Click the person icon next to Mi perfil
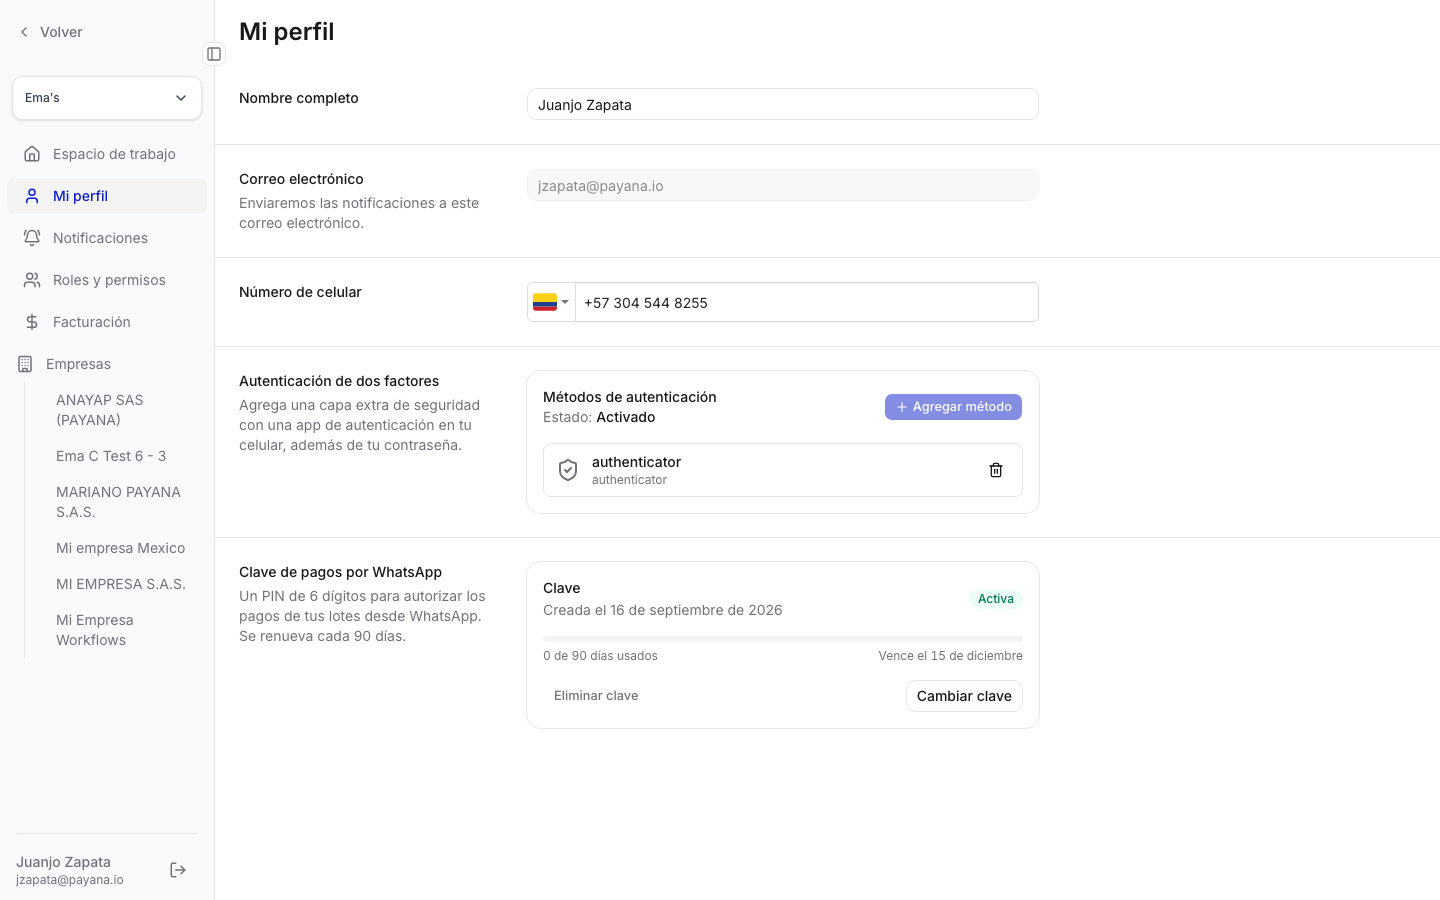The height and width of the screenshot is (900, 1440). (32, 196)
